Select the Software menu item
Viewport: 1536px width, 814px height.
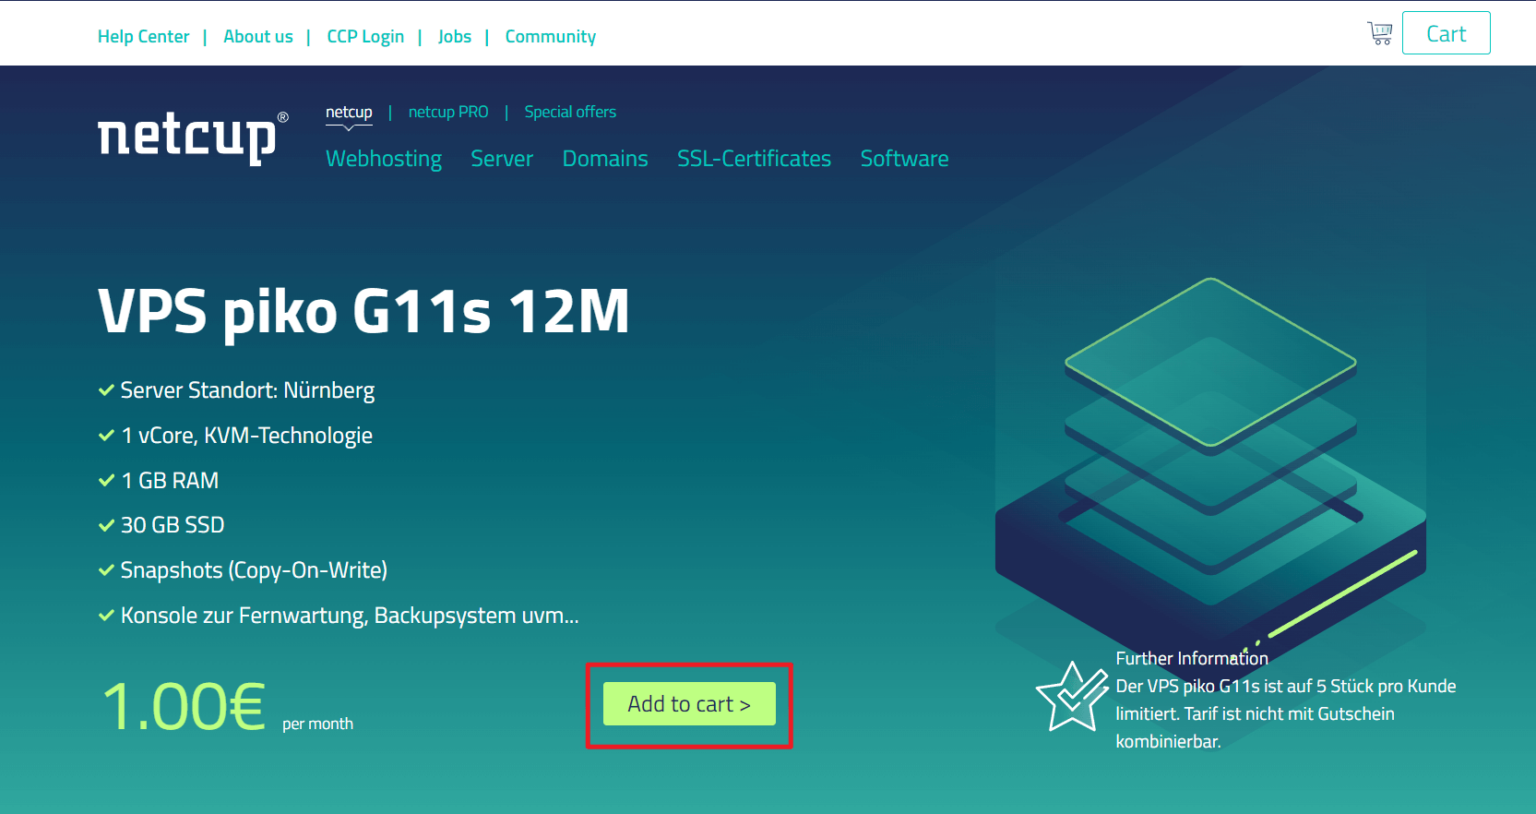point(904,159)
